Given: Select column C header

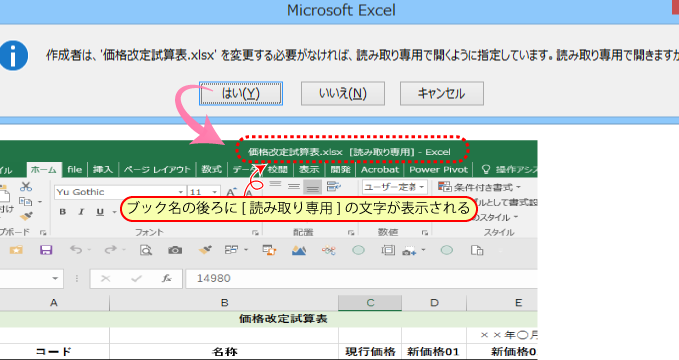Looking at the screenshot, I should click(370, 303).
